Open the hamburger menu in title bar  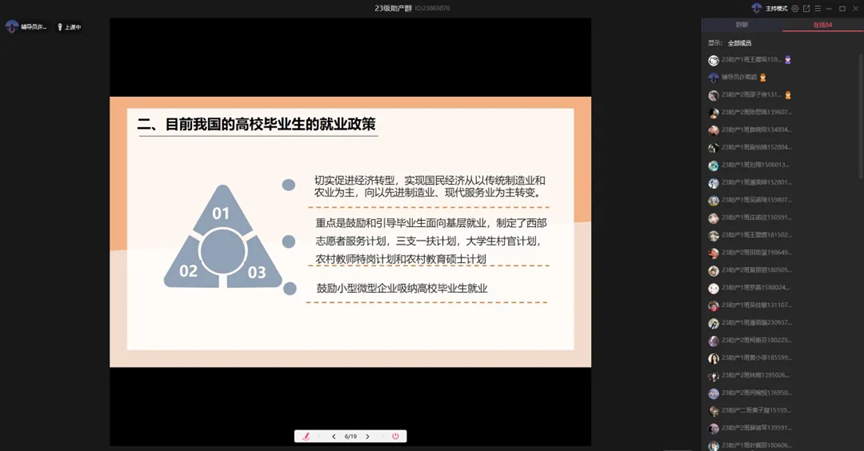(x=819, y=8)
